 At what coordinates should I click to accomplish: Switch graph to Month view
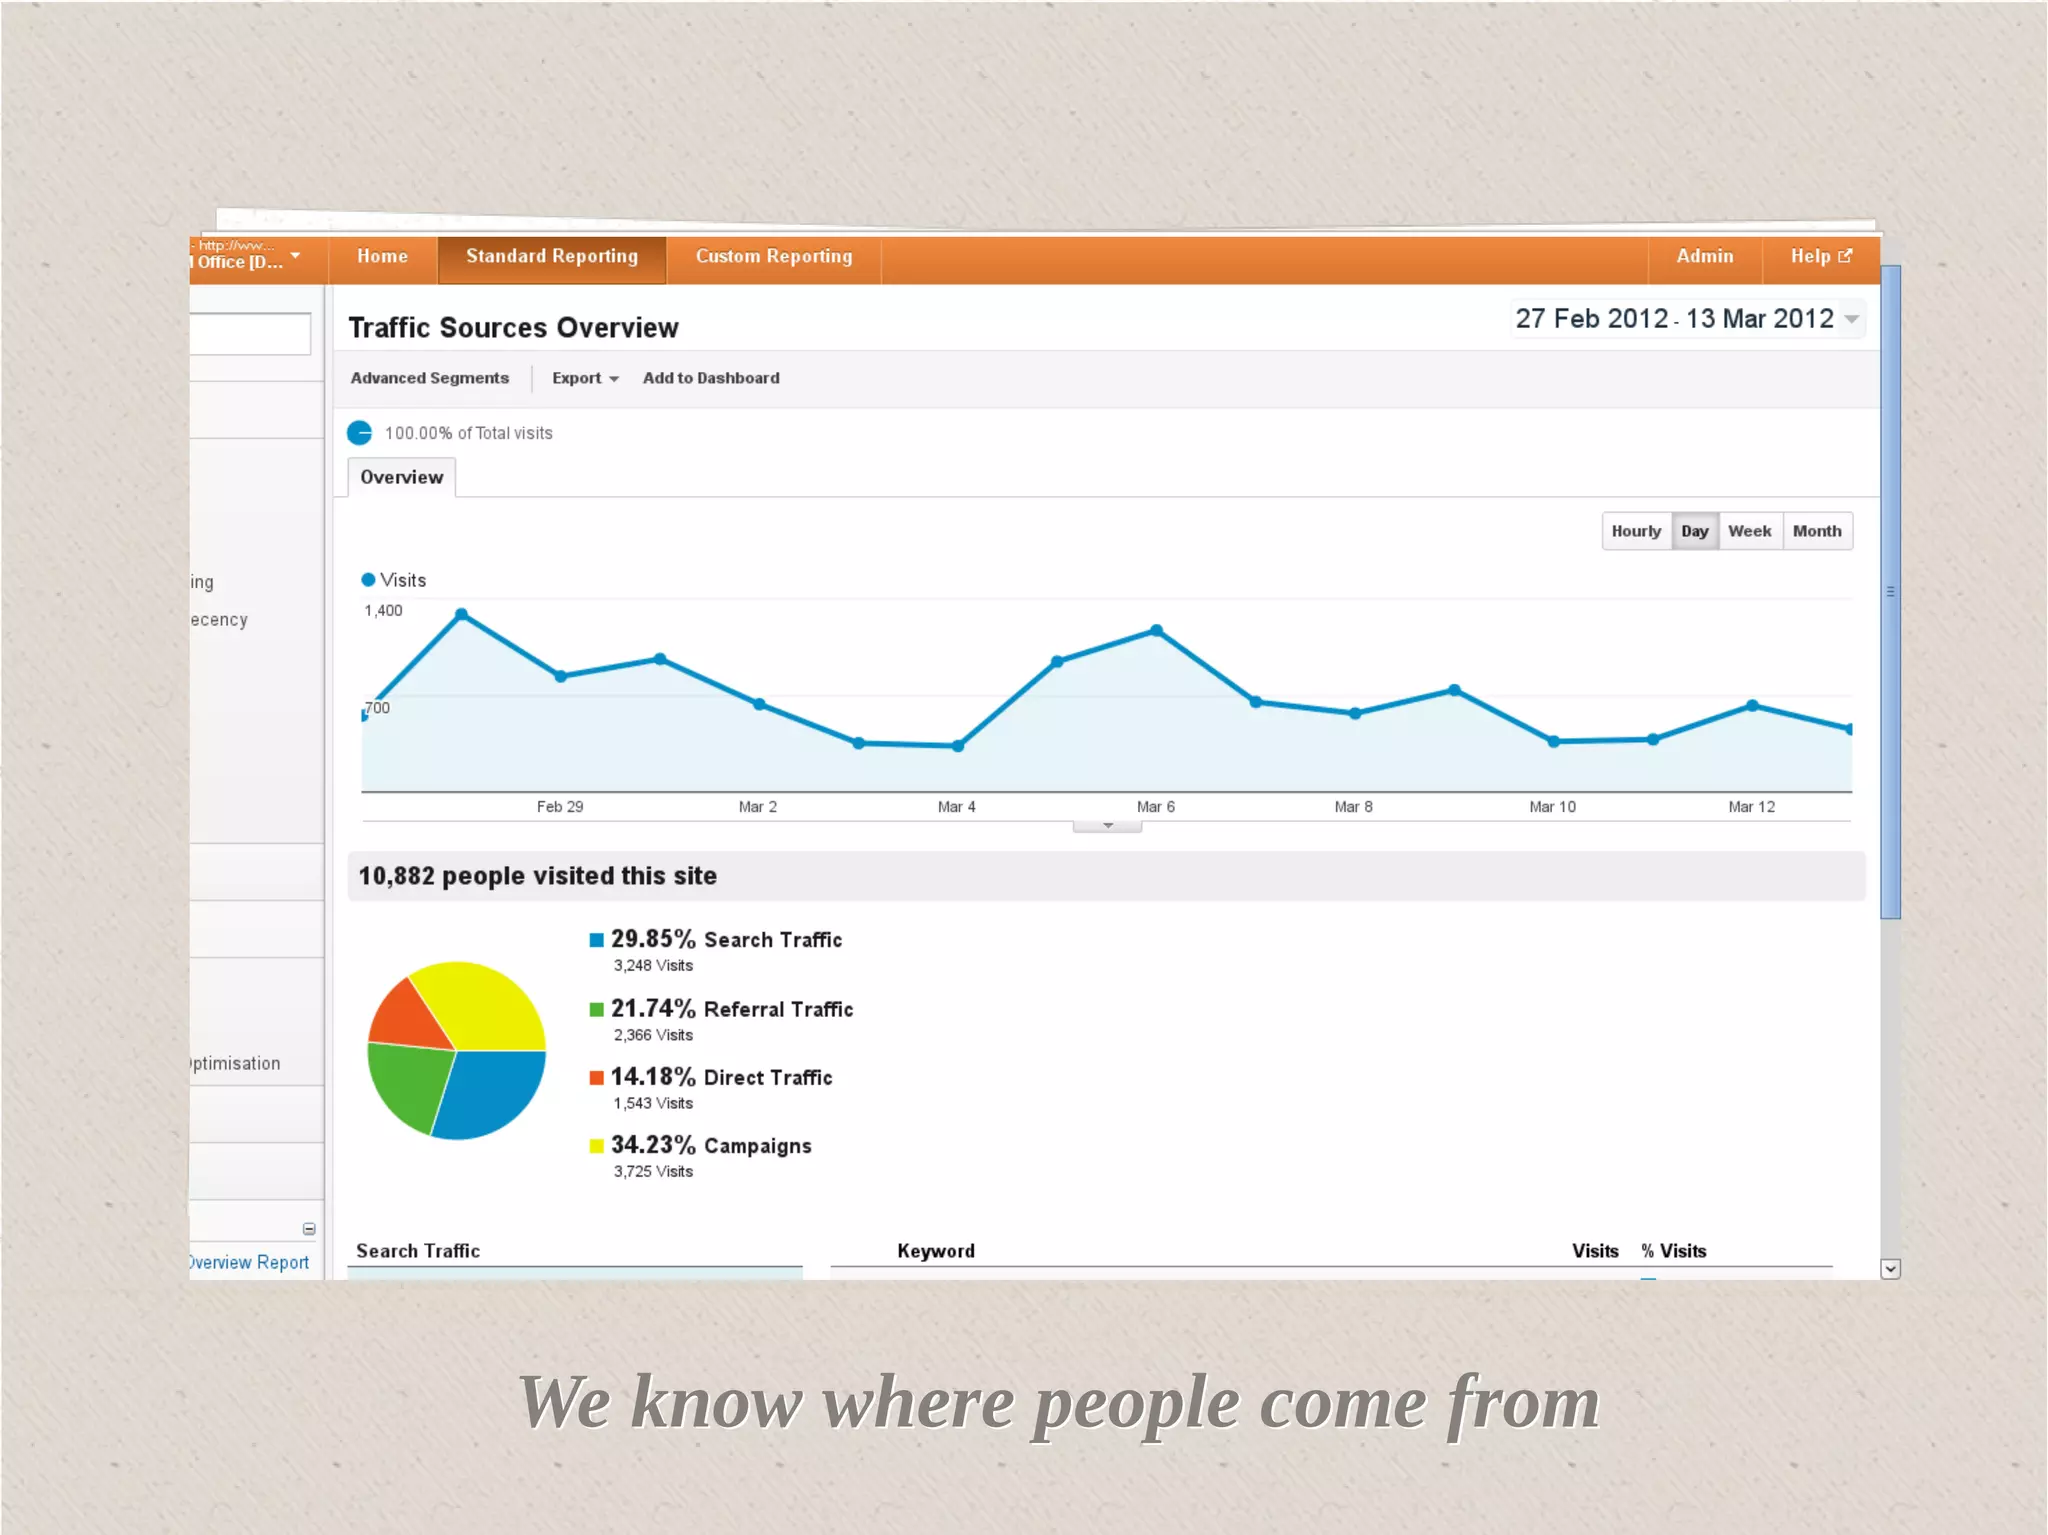1816,531
